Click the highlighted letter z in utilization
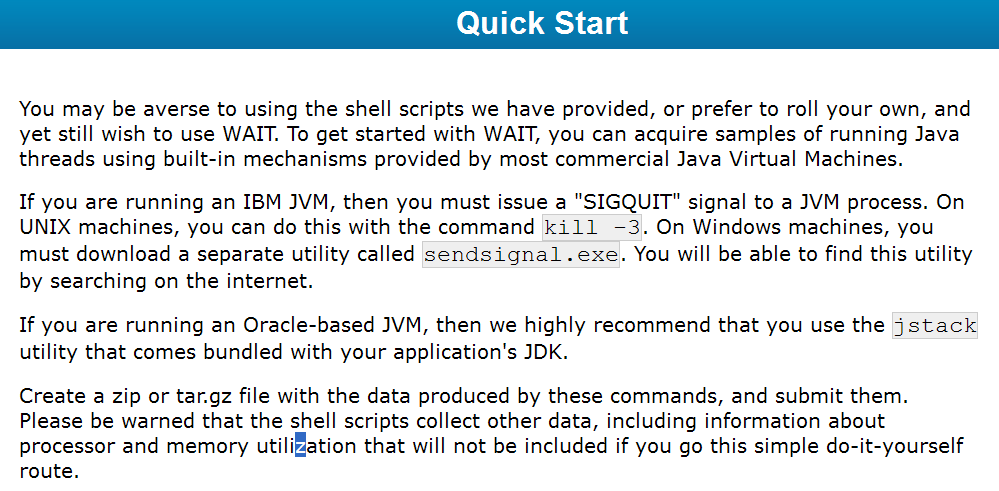 click(x=300, y=446)
